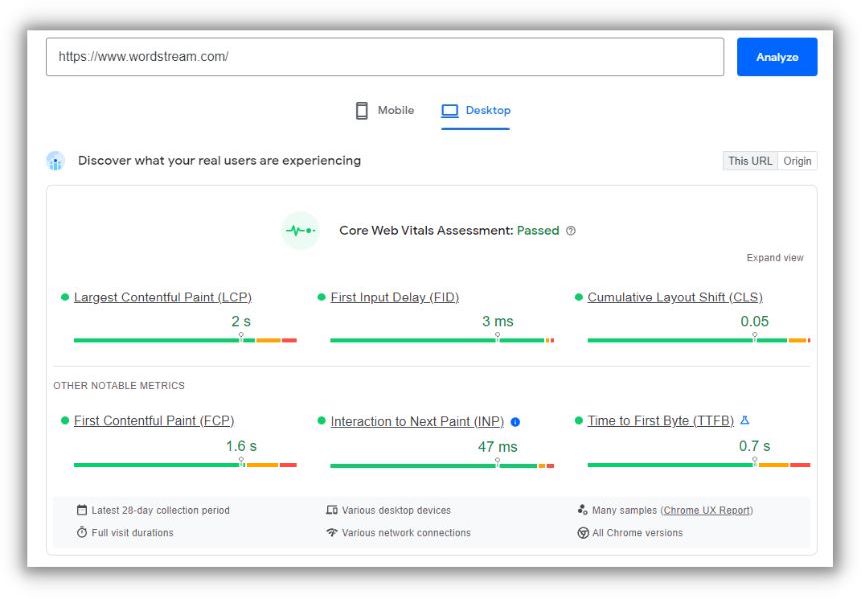Switch to the Mobile tab
Screen dimensions: 868x599
coord(385,111)
